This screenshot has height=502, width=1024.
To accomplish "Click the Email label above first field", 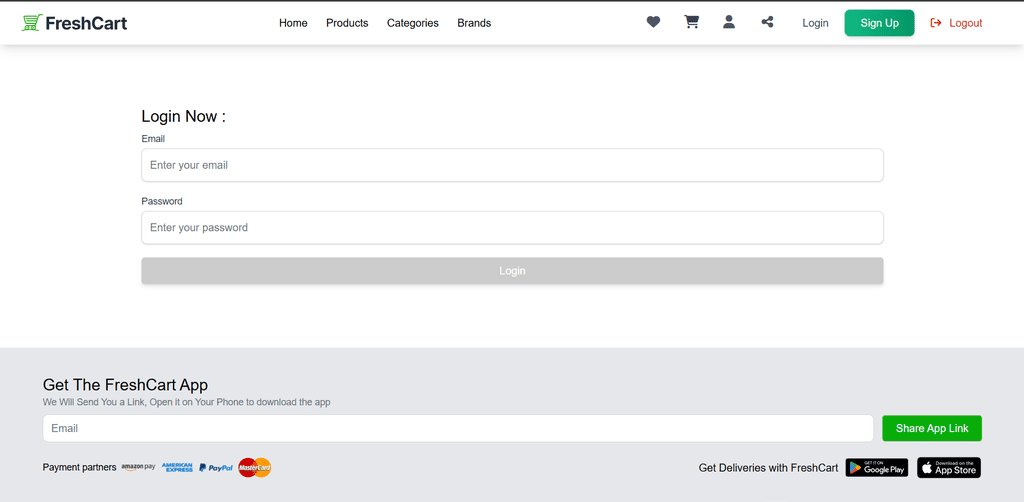I will tap(153, 138).
